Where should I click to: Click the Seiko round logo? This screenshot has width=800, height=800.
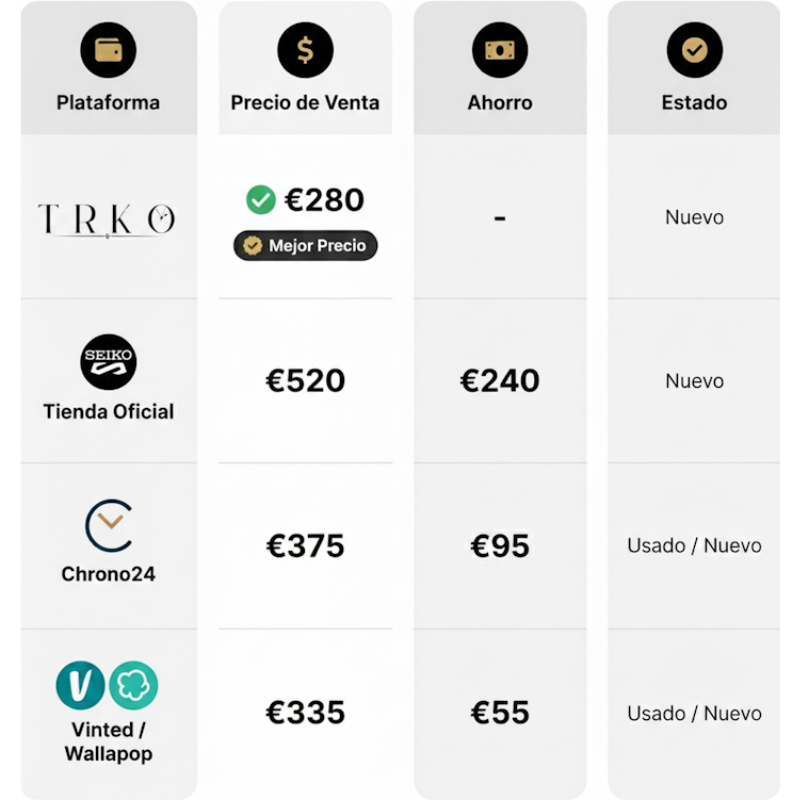tap(108, 361)
